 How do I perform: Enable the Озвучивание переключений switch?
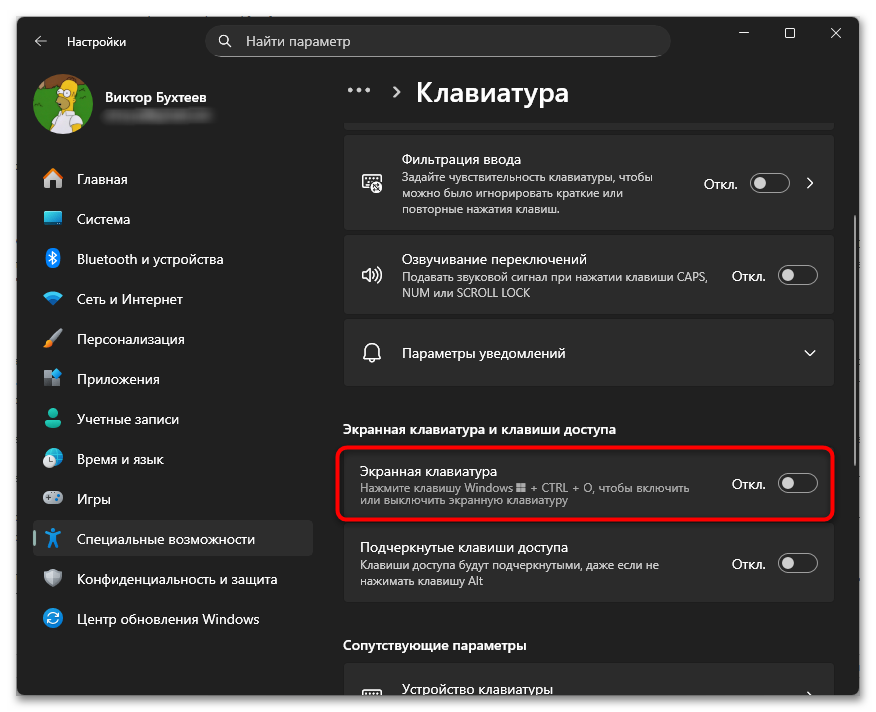(x=798, y=276)
